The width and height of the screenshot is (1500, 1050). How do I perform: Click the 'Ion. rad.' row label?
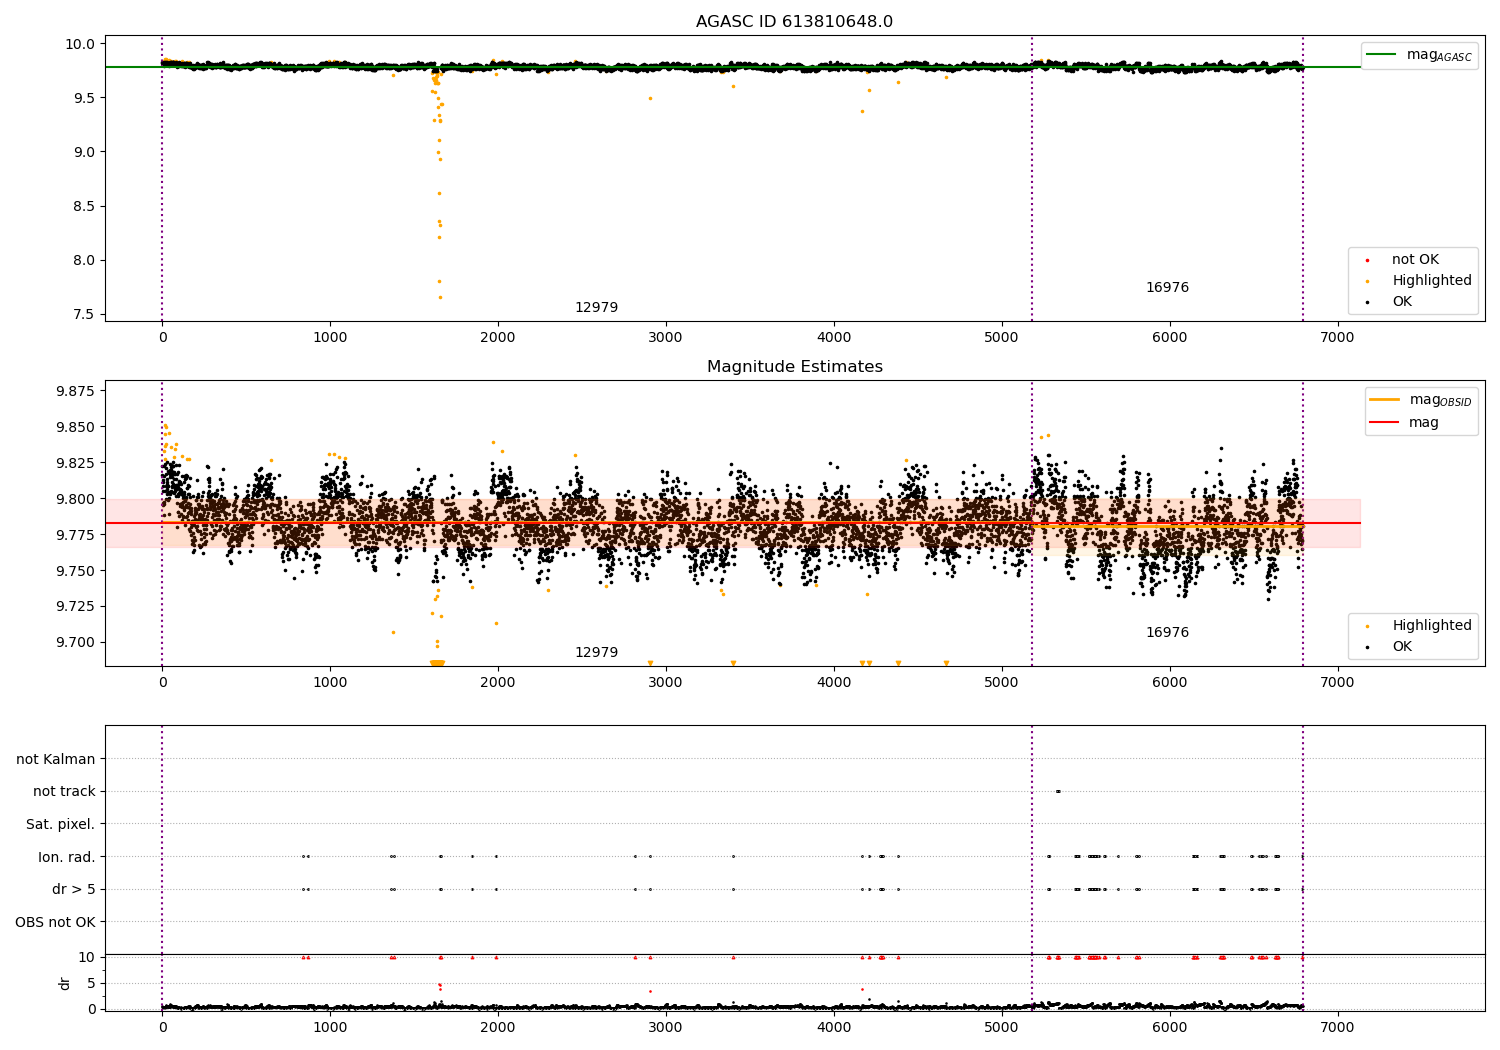coord(67,857)
